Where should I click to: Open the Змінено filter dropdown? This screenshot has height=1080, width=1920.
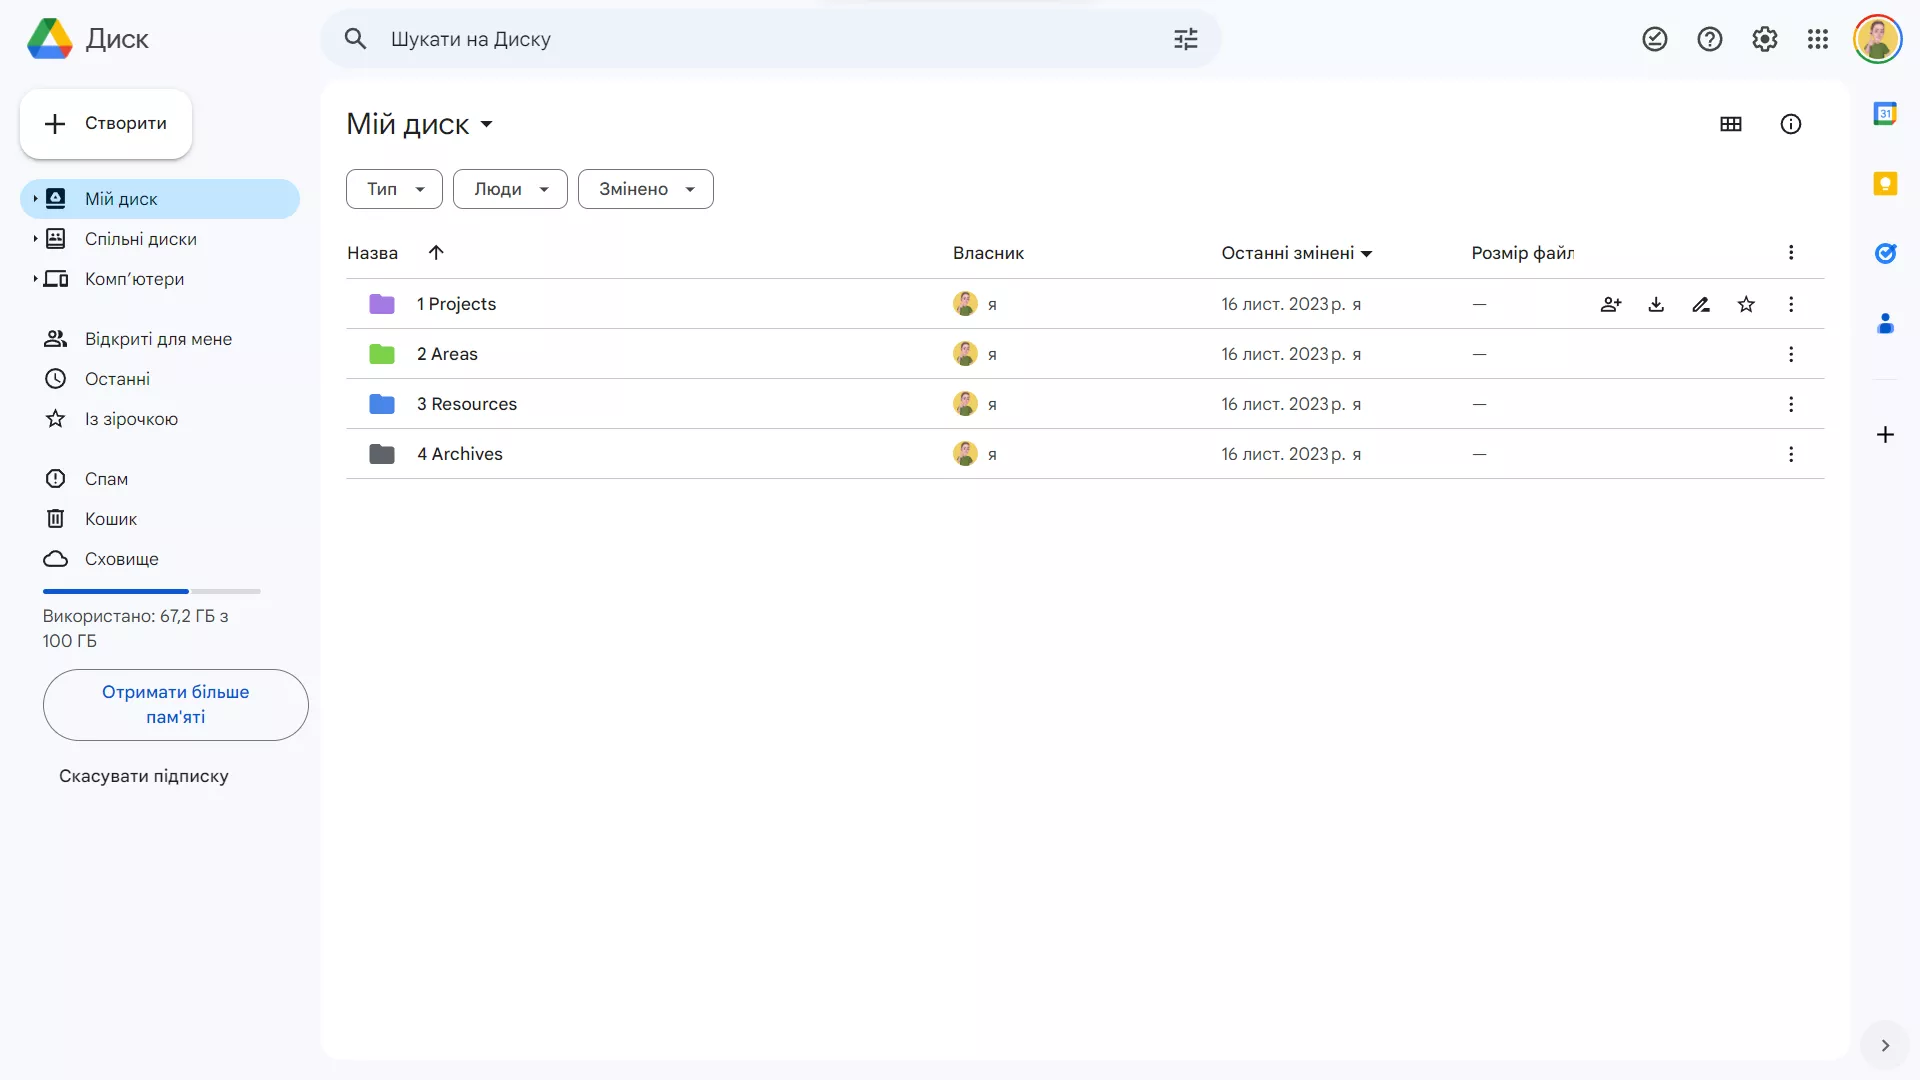tap(646, 189)
